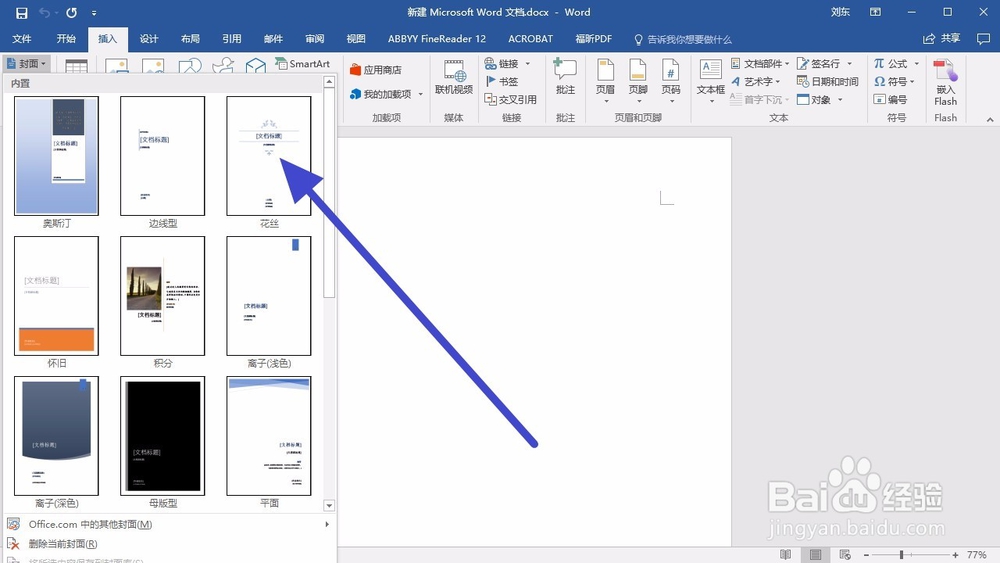Zoom in with the plus button
The width and height of the screenshot is (1000, 563).
click(x=955, y=555)
